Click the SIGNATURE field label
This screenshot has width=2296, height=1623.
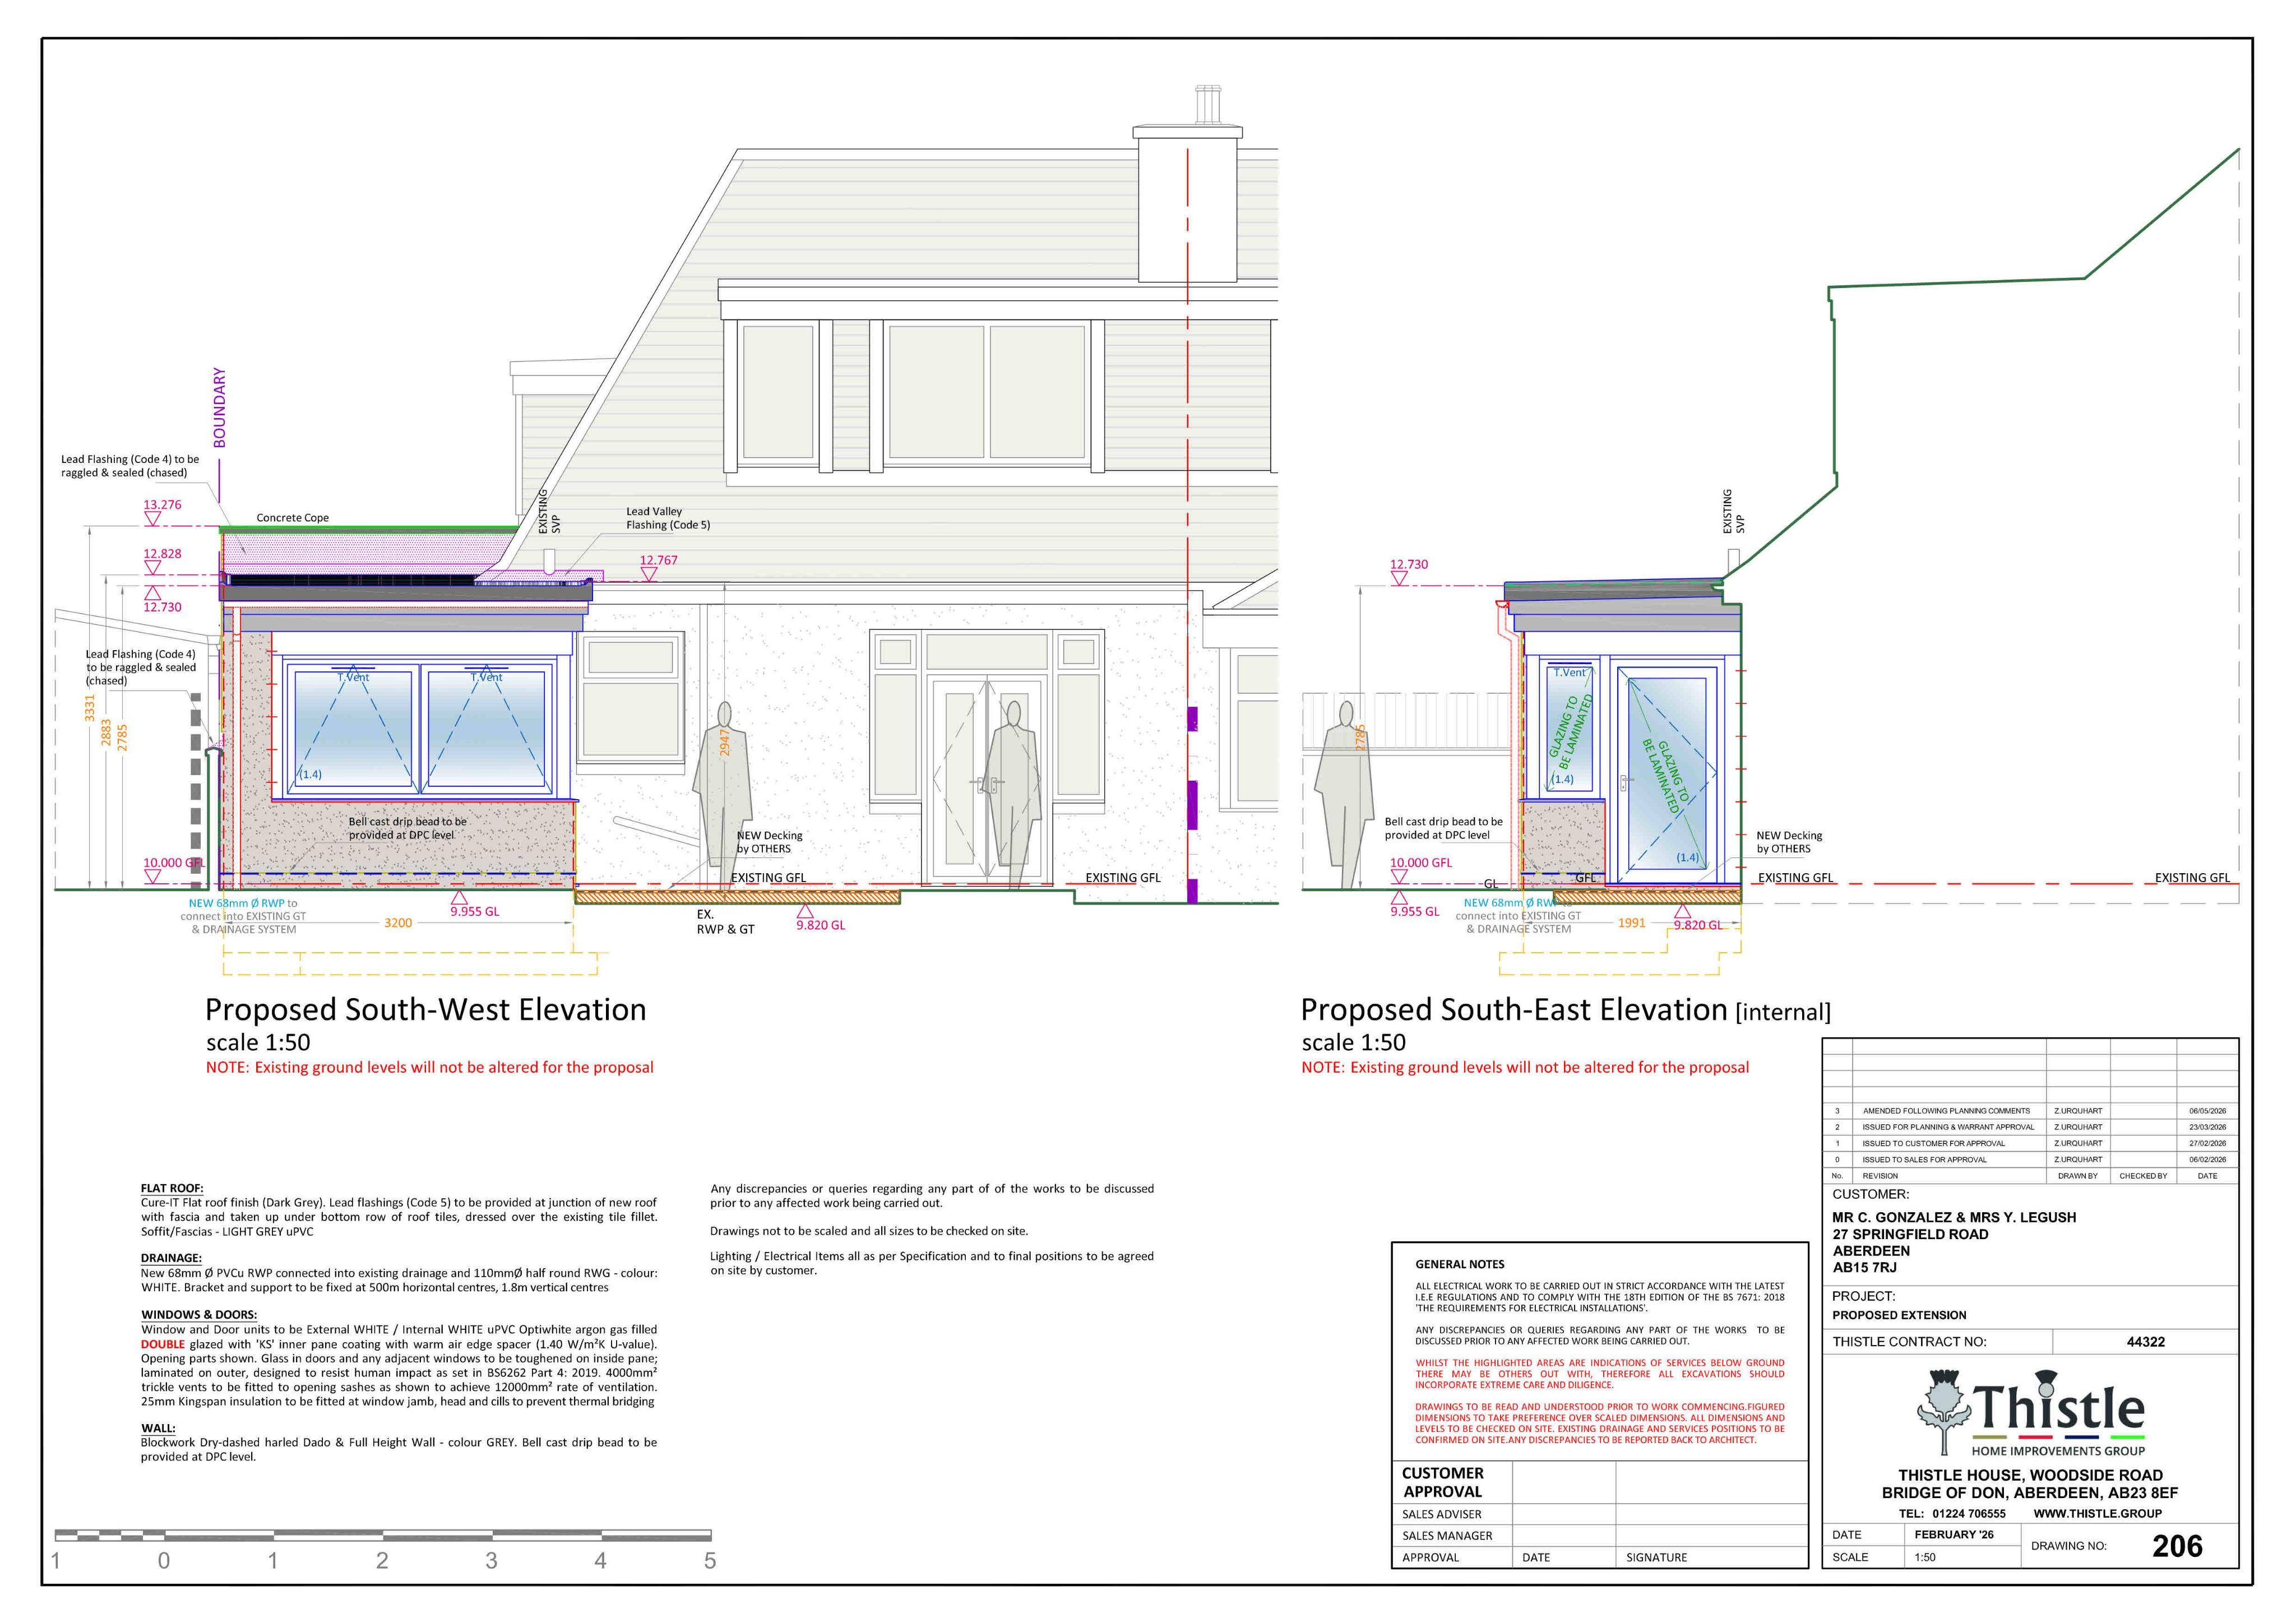tap(1656, 1558)
